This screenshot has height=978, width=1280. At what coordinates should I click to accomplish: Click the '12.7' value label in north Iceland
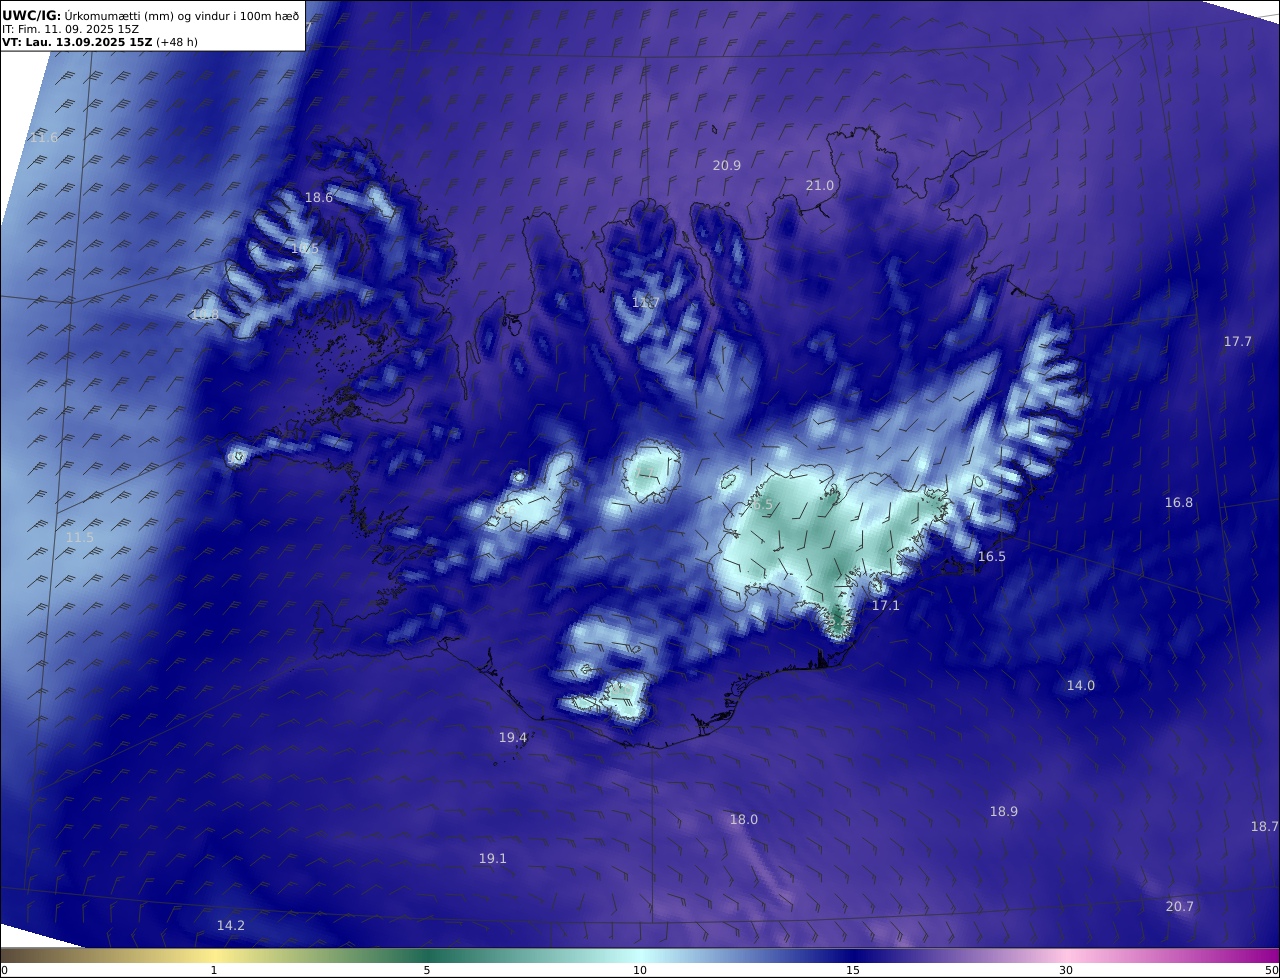tap(646, 302)
